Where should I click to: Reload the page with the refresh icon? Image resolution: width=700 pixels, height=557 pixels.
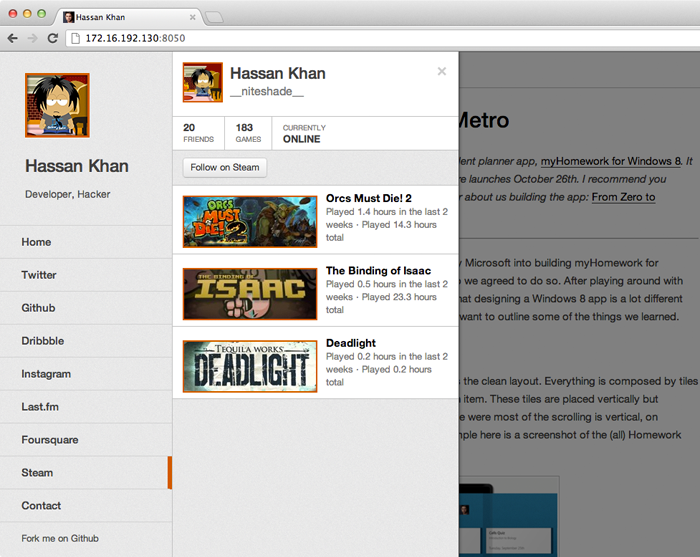(x=53, y=38)
